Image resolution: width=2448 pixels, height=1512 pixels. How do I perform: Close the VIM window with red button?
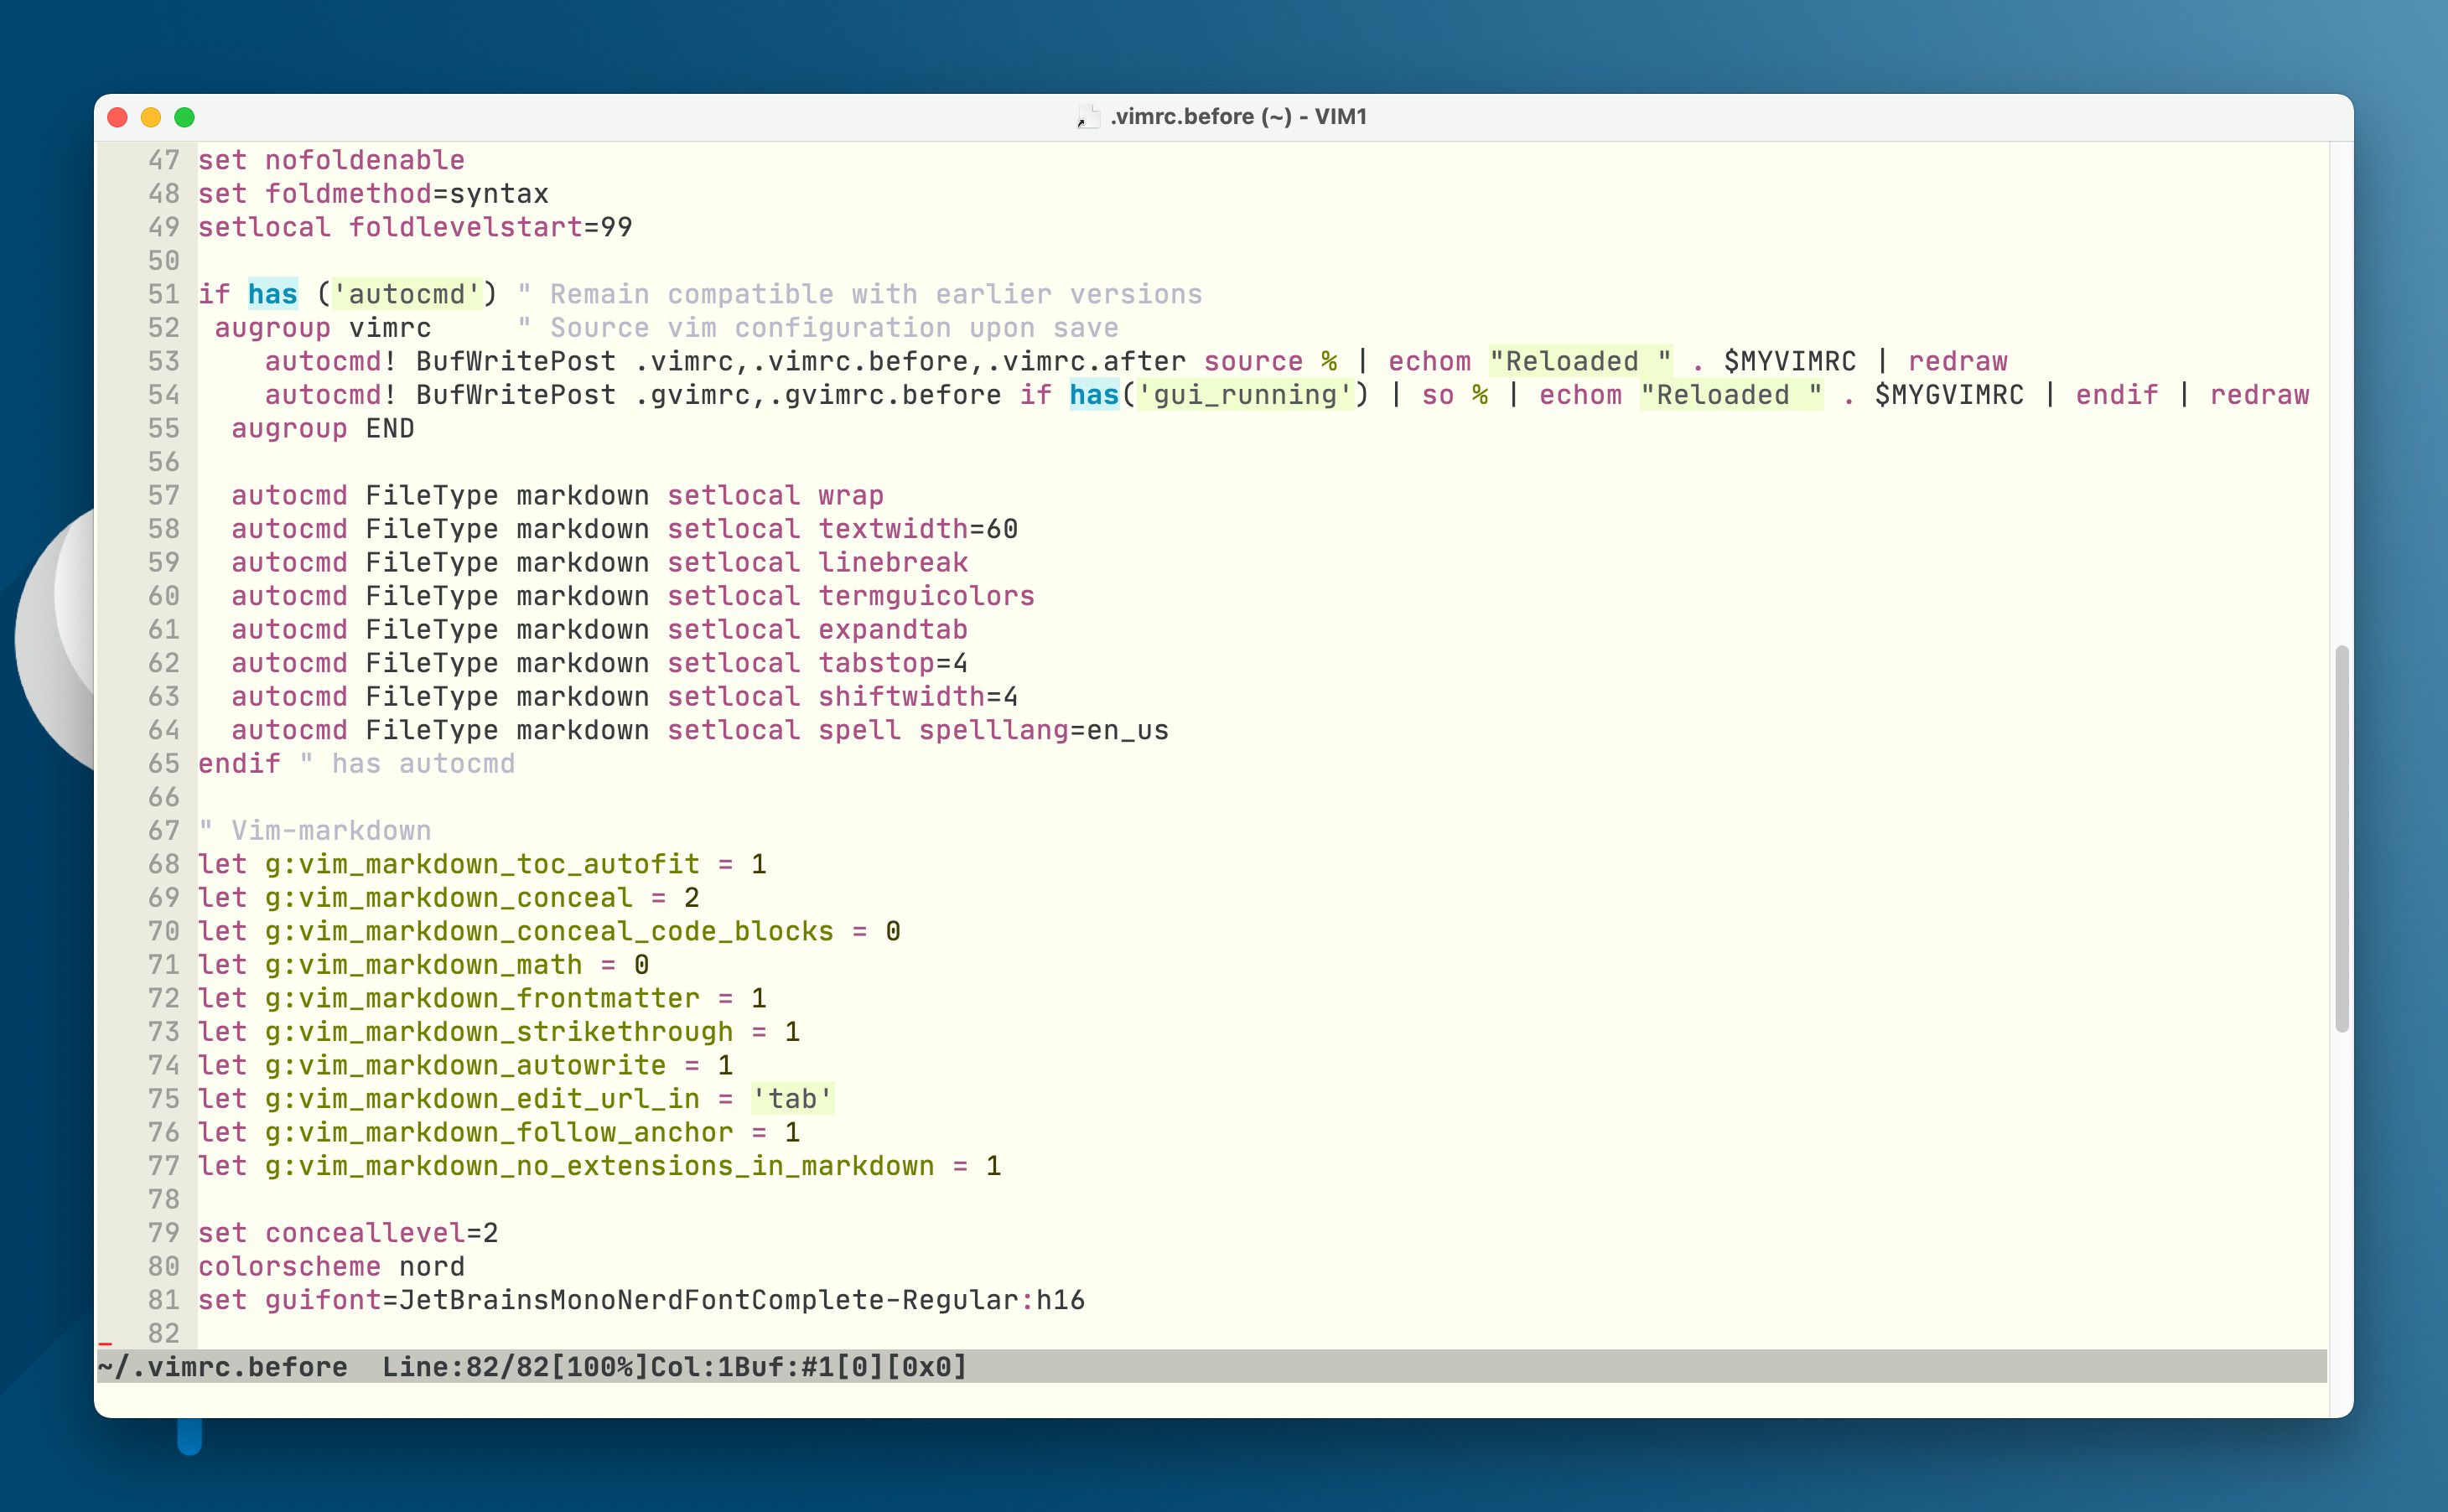point(117,117)
